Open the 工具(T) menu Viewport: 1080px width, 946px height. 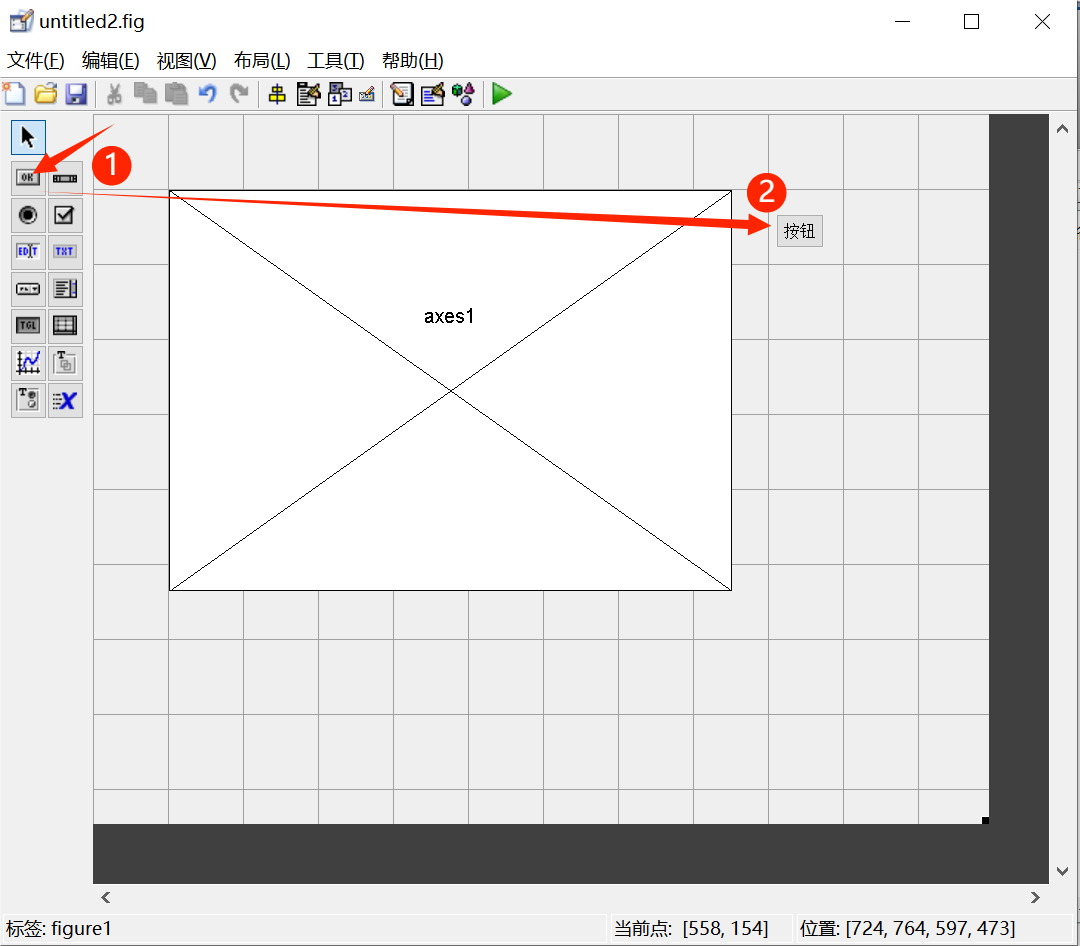(335, 60)
